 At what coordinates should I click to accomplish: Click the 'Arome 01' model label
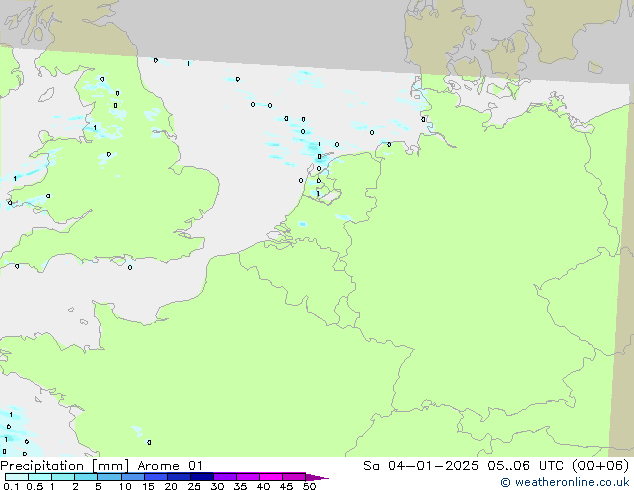170,466
